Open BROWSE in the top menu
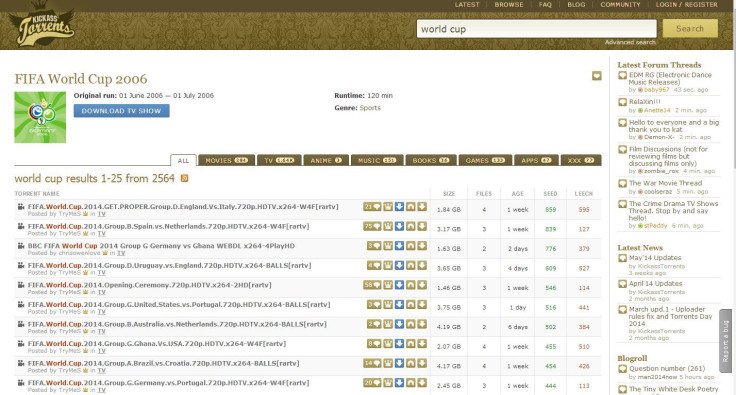 point(509,5)
